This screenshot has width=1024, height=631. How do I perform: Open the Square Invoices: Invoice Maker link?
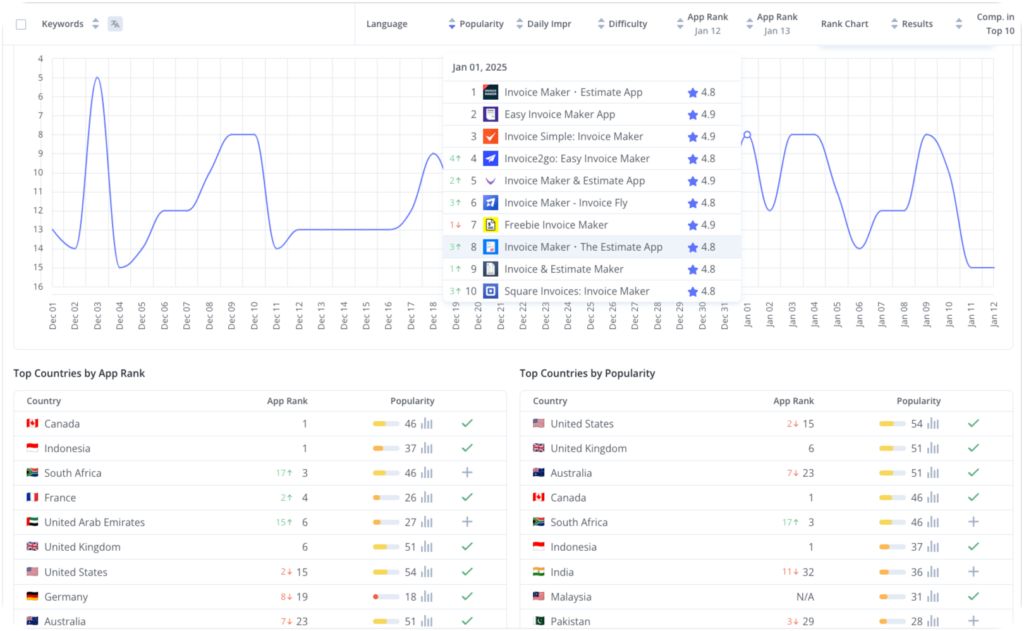click(x=577, y=291)
